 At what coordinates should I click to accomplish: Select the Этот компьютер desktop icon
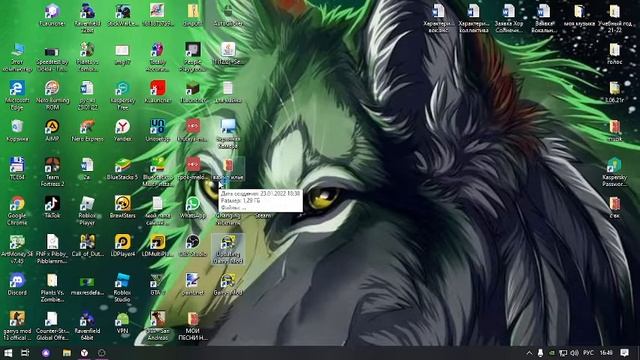tap(17, 57)
